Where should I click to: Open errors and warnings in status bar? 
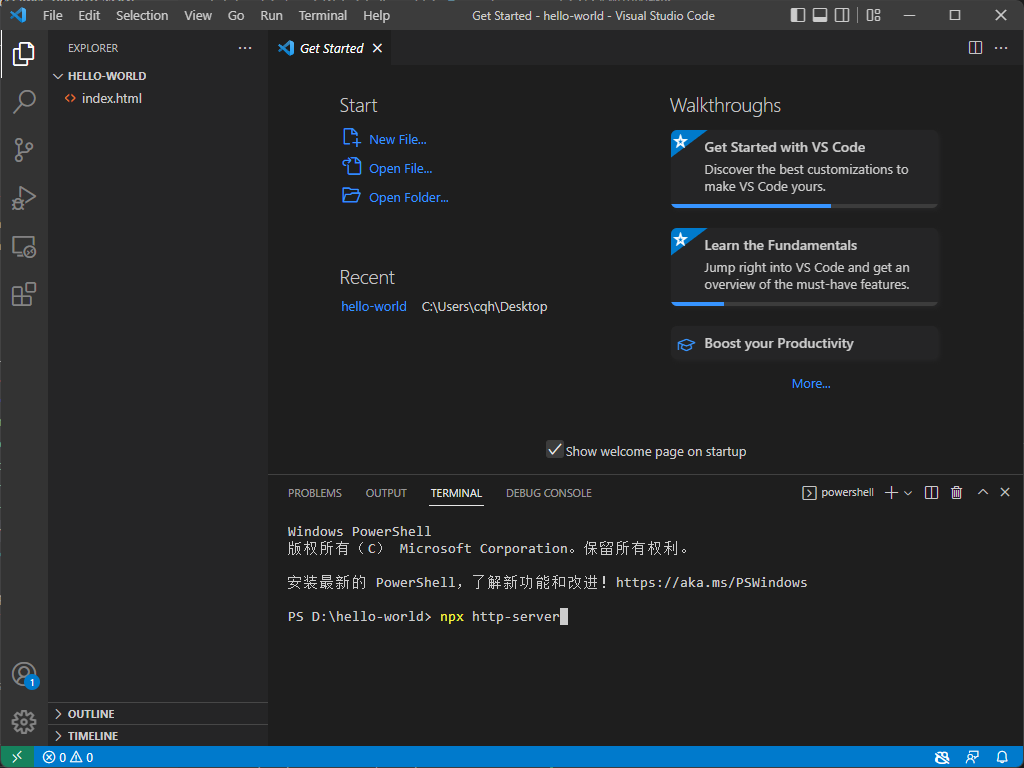pos(68,758)
